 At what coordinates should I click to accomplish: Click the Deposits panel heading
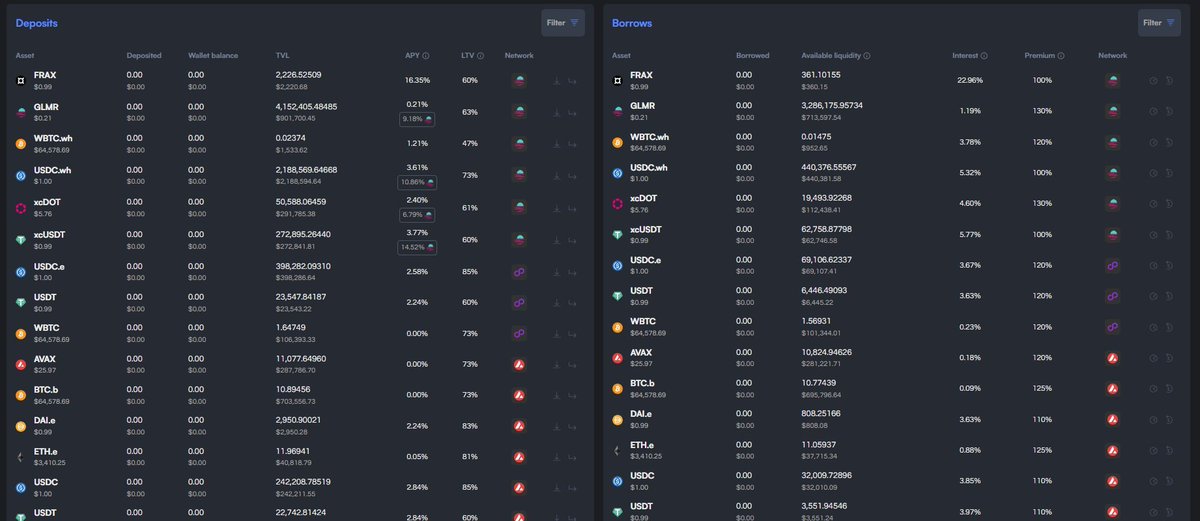35,22
